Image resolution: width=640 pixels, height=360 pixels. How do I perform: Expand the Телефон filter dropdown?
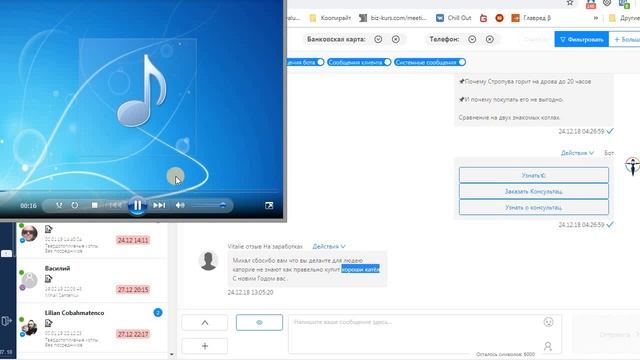click(472, 39)
